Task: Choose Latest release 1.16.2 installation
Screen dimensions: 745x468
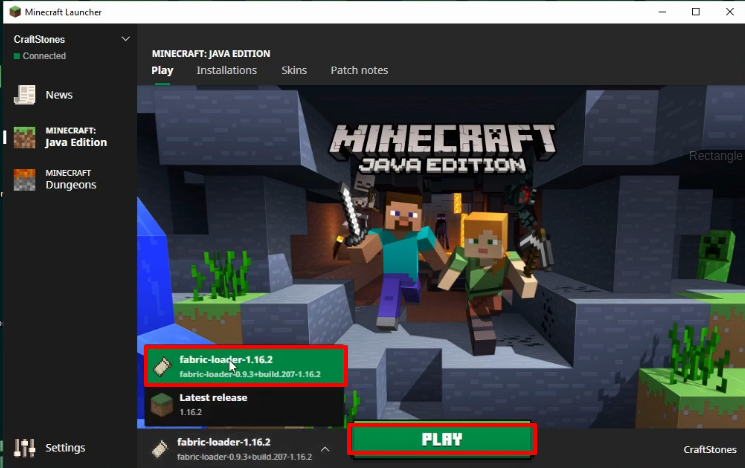Action: pyautogui.click(x=244, y=405)
